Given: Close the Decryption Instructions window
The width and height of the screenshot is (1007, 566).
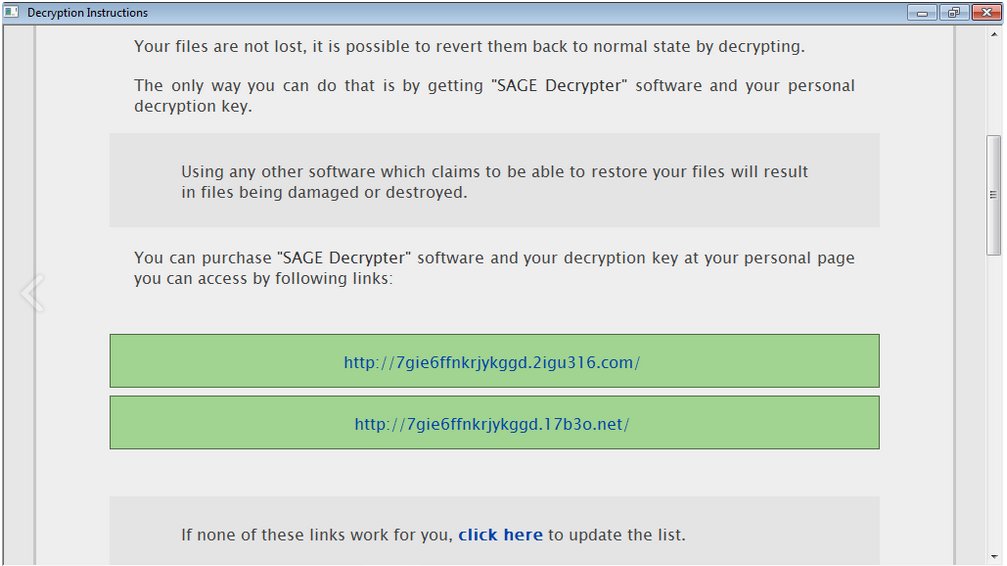Looking at the screenshot, I should (x=986, y=12).
